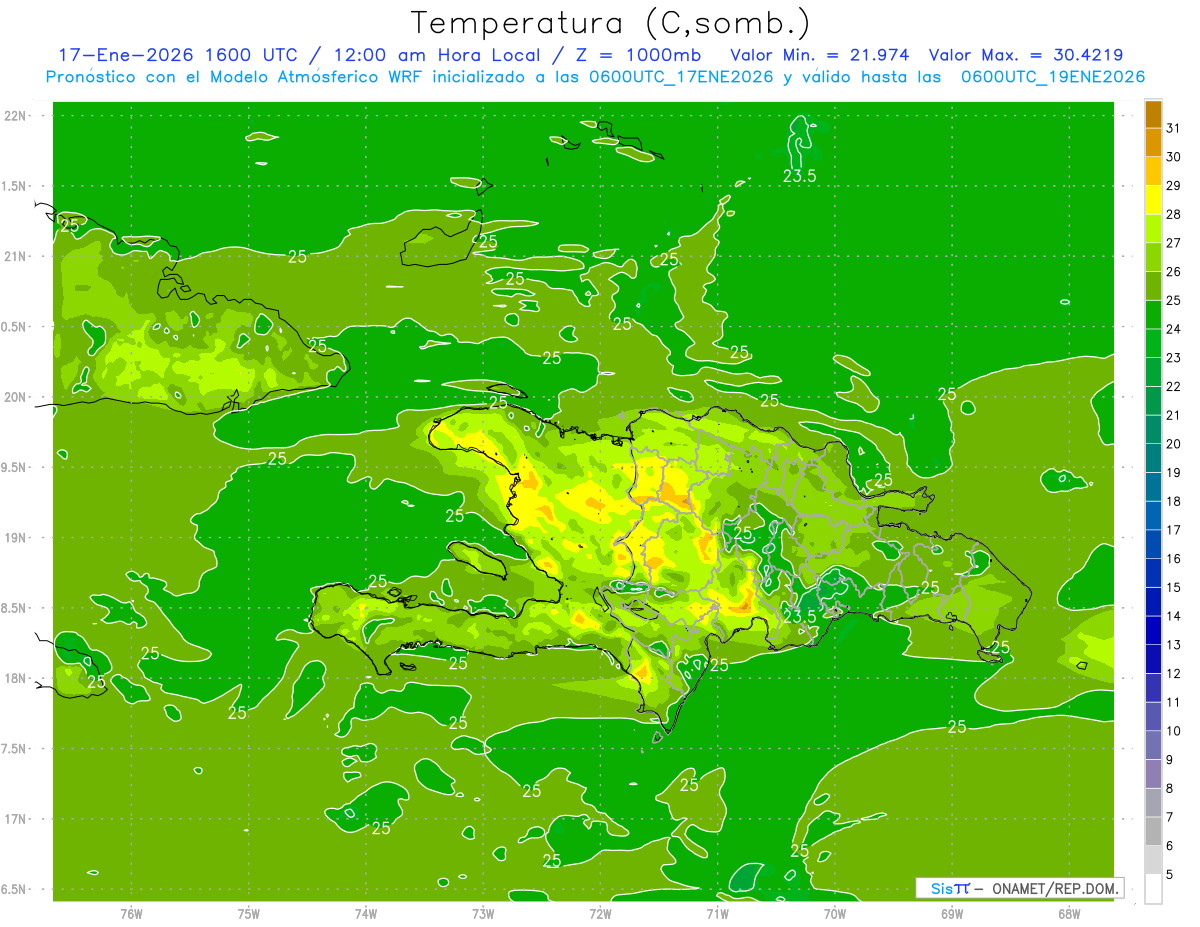Click the 22N latitude axis label
Image resolution: width=1200 pixels, height=927 pixels.
[x=17, y=116]
